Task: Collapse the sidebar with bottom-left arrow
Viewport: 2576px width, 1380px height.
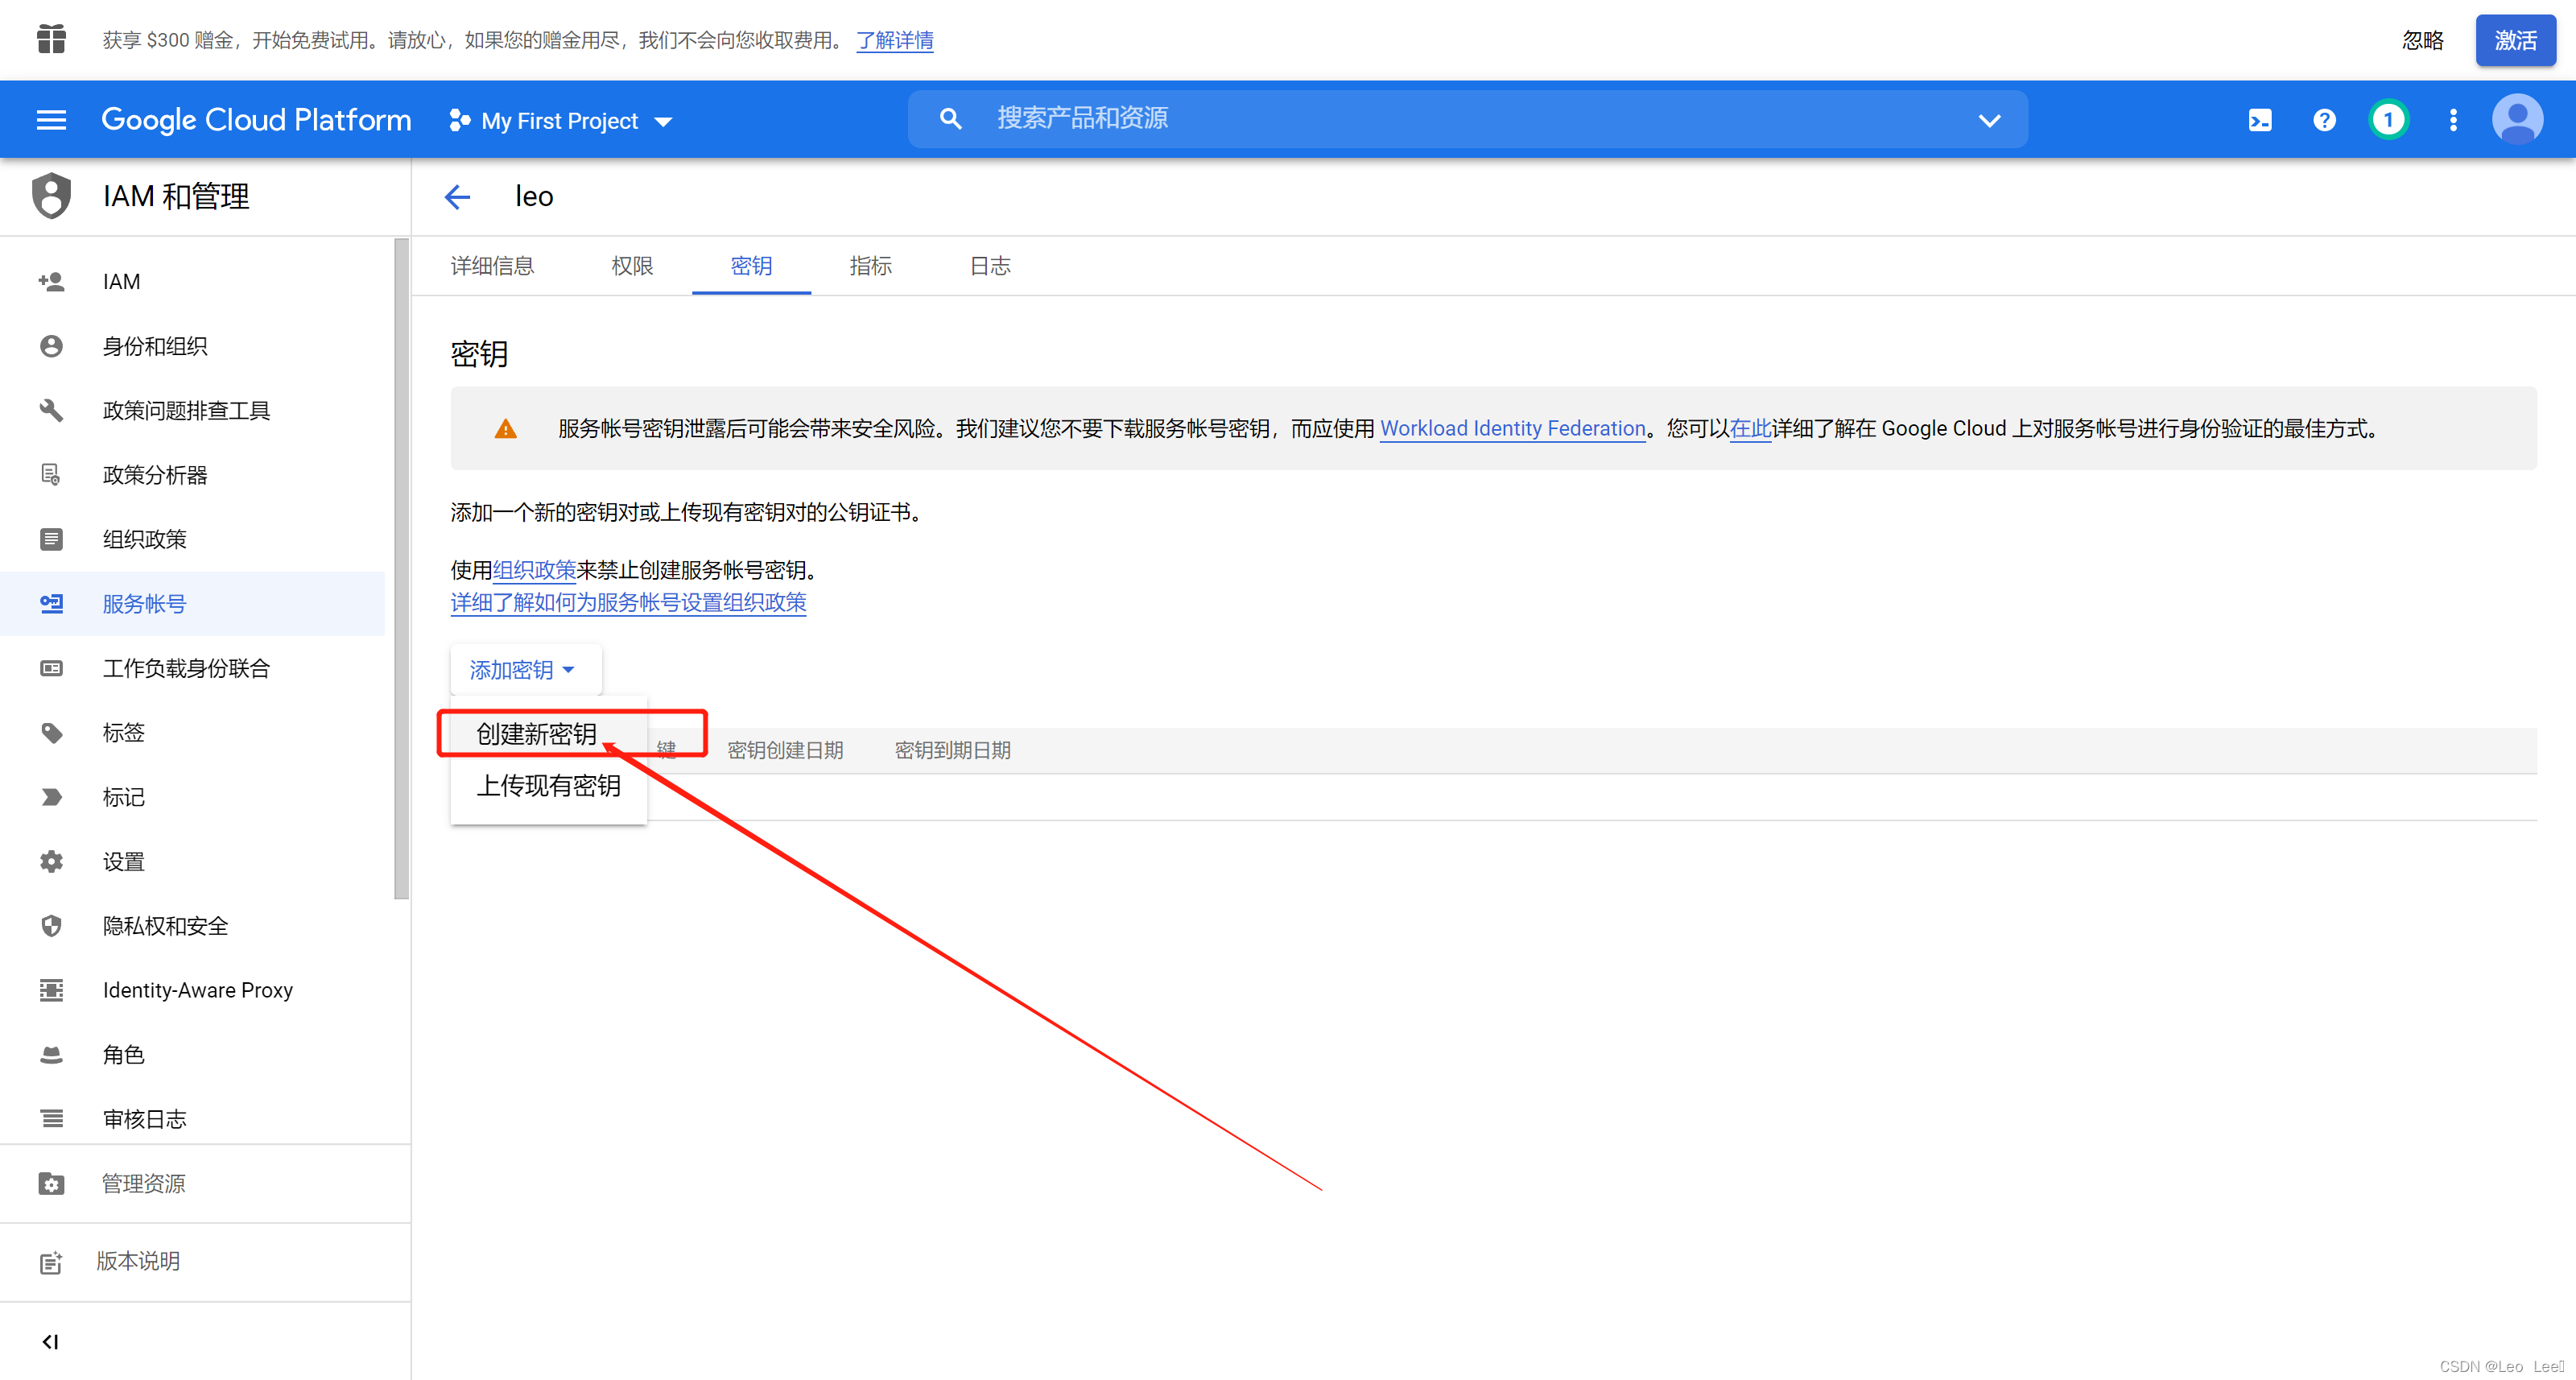Action: point(50,1341)
